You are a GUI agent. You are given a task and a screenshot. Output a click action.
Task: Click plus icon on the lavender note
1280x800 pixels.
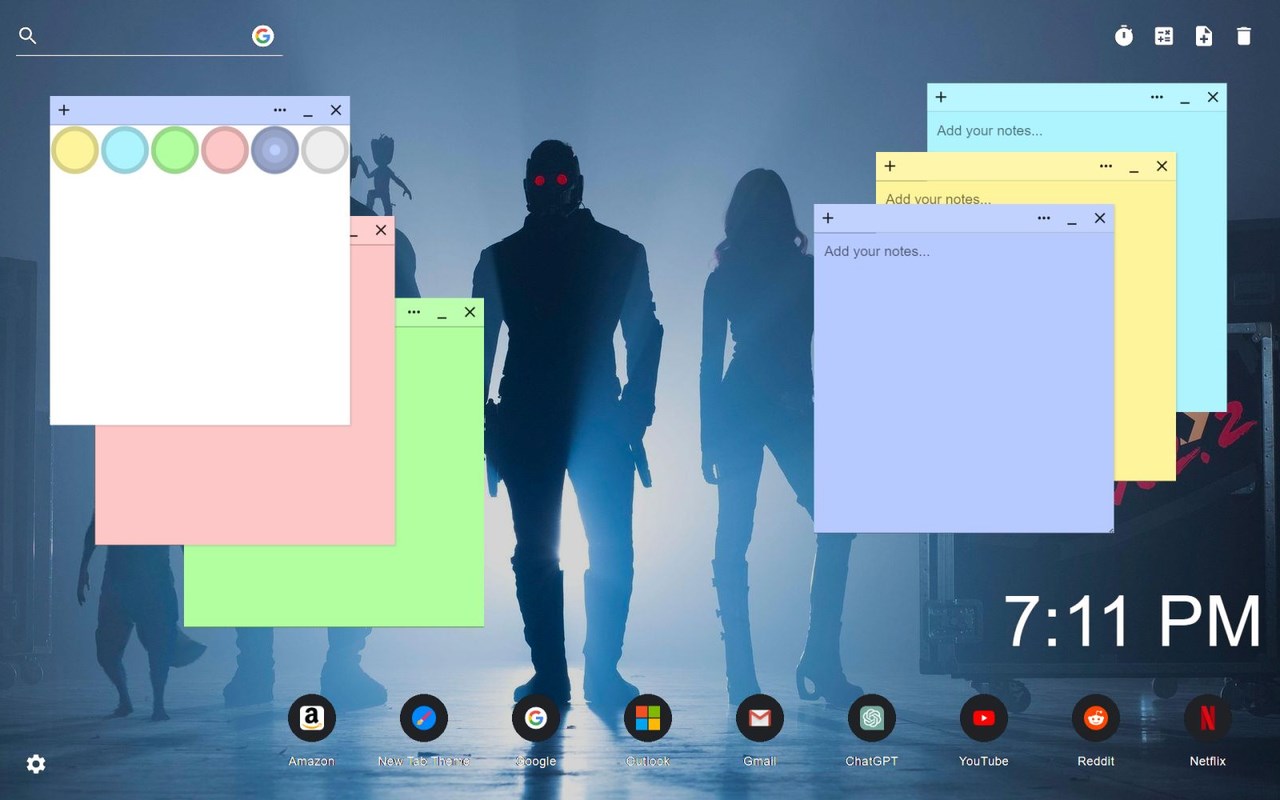click(x=828, y=218)
